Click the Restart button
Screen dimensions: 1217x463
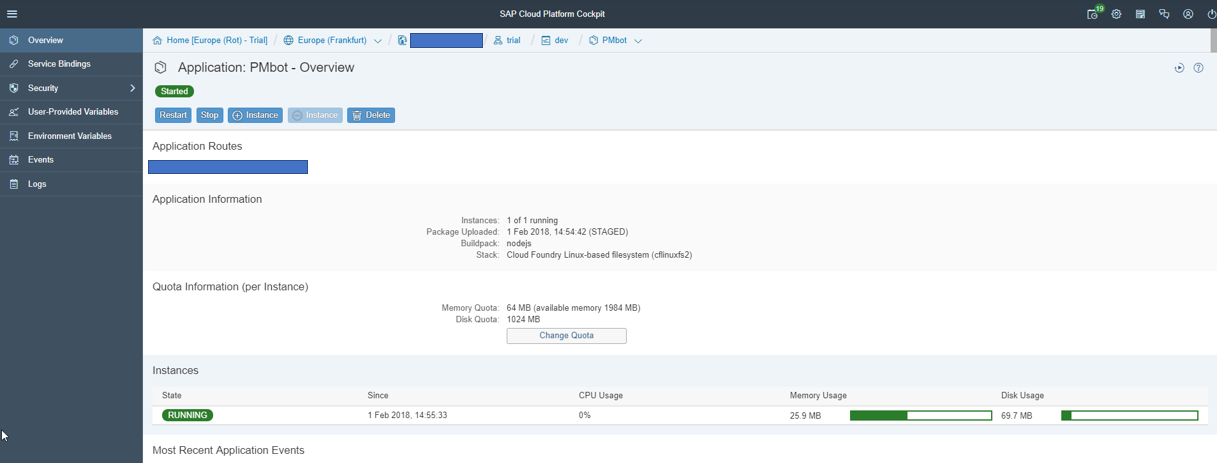173,115
